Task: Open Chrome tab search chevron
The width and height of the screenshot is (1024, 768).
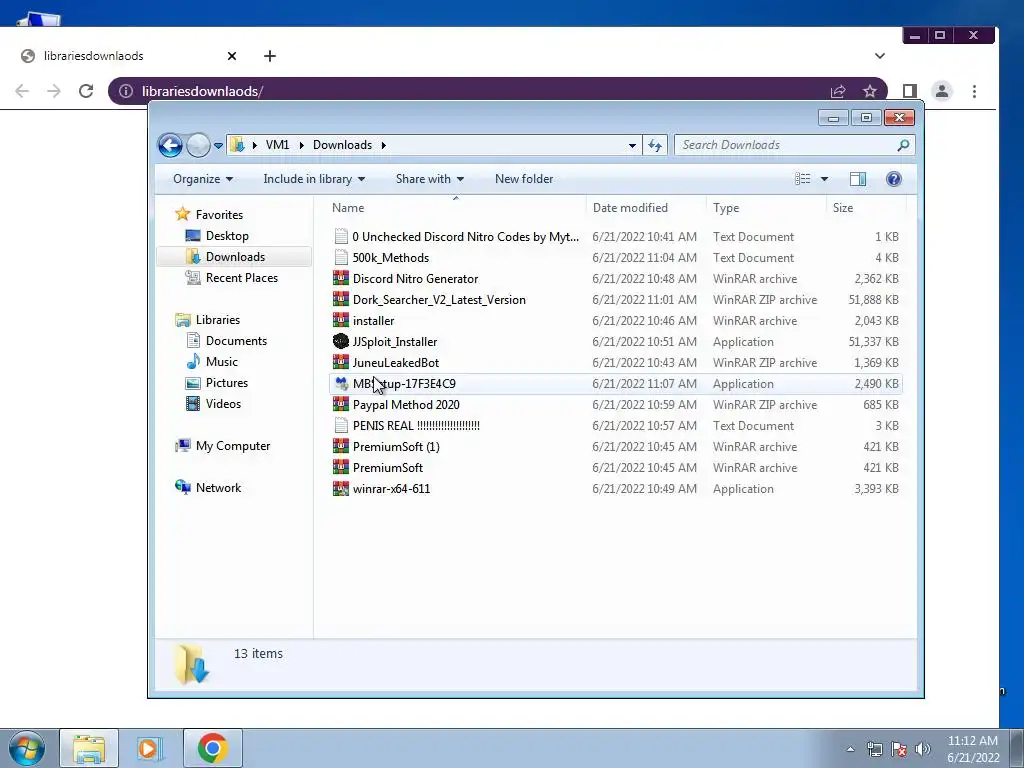Action: (880, 56)
